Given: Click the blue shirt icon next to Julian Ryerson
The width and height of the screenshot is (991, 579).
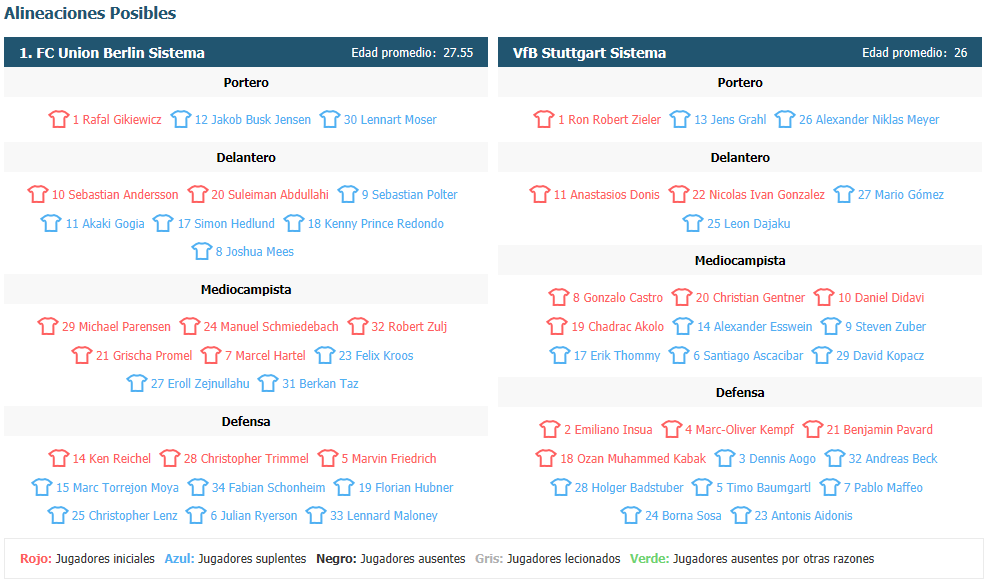Looking at the screenshot, I should (x=196, y=515).
